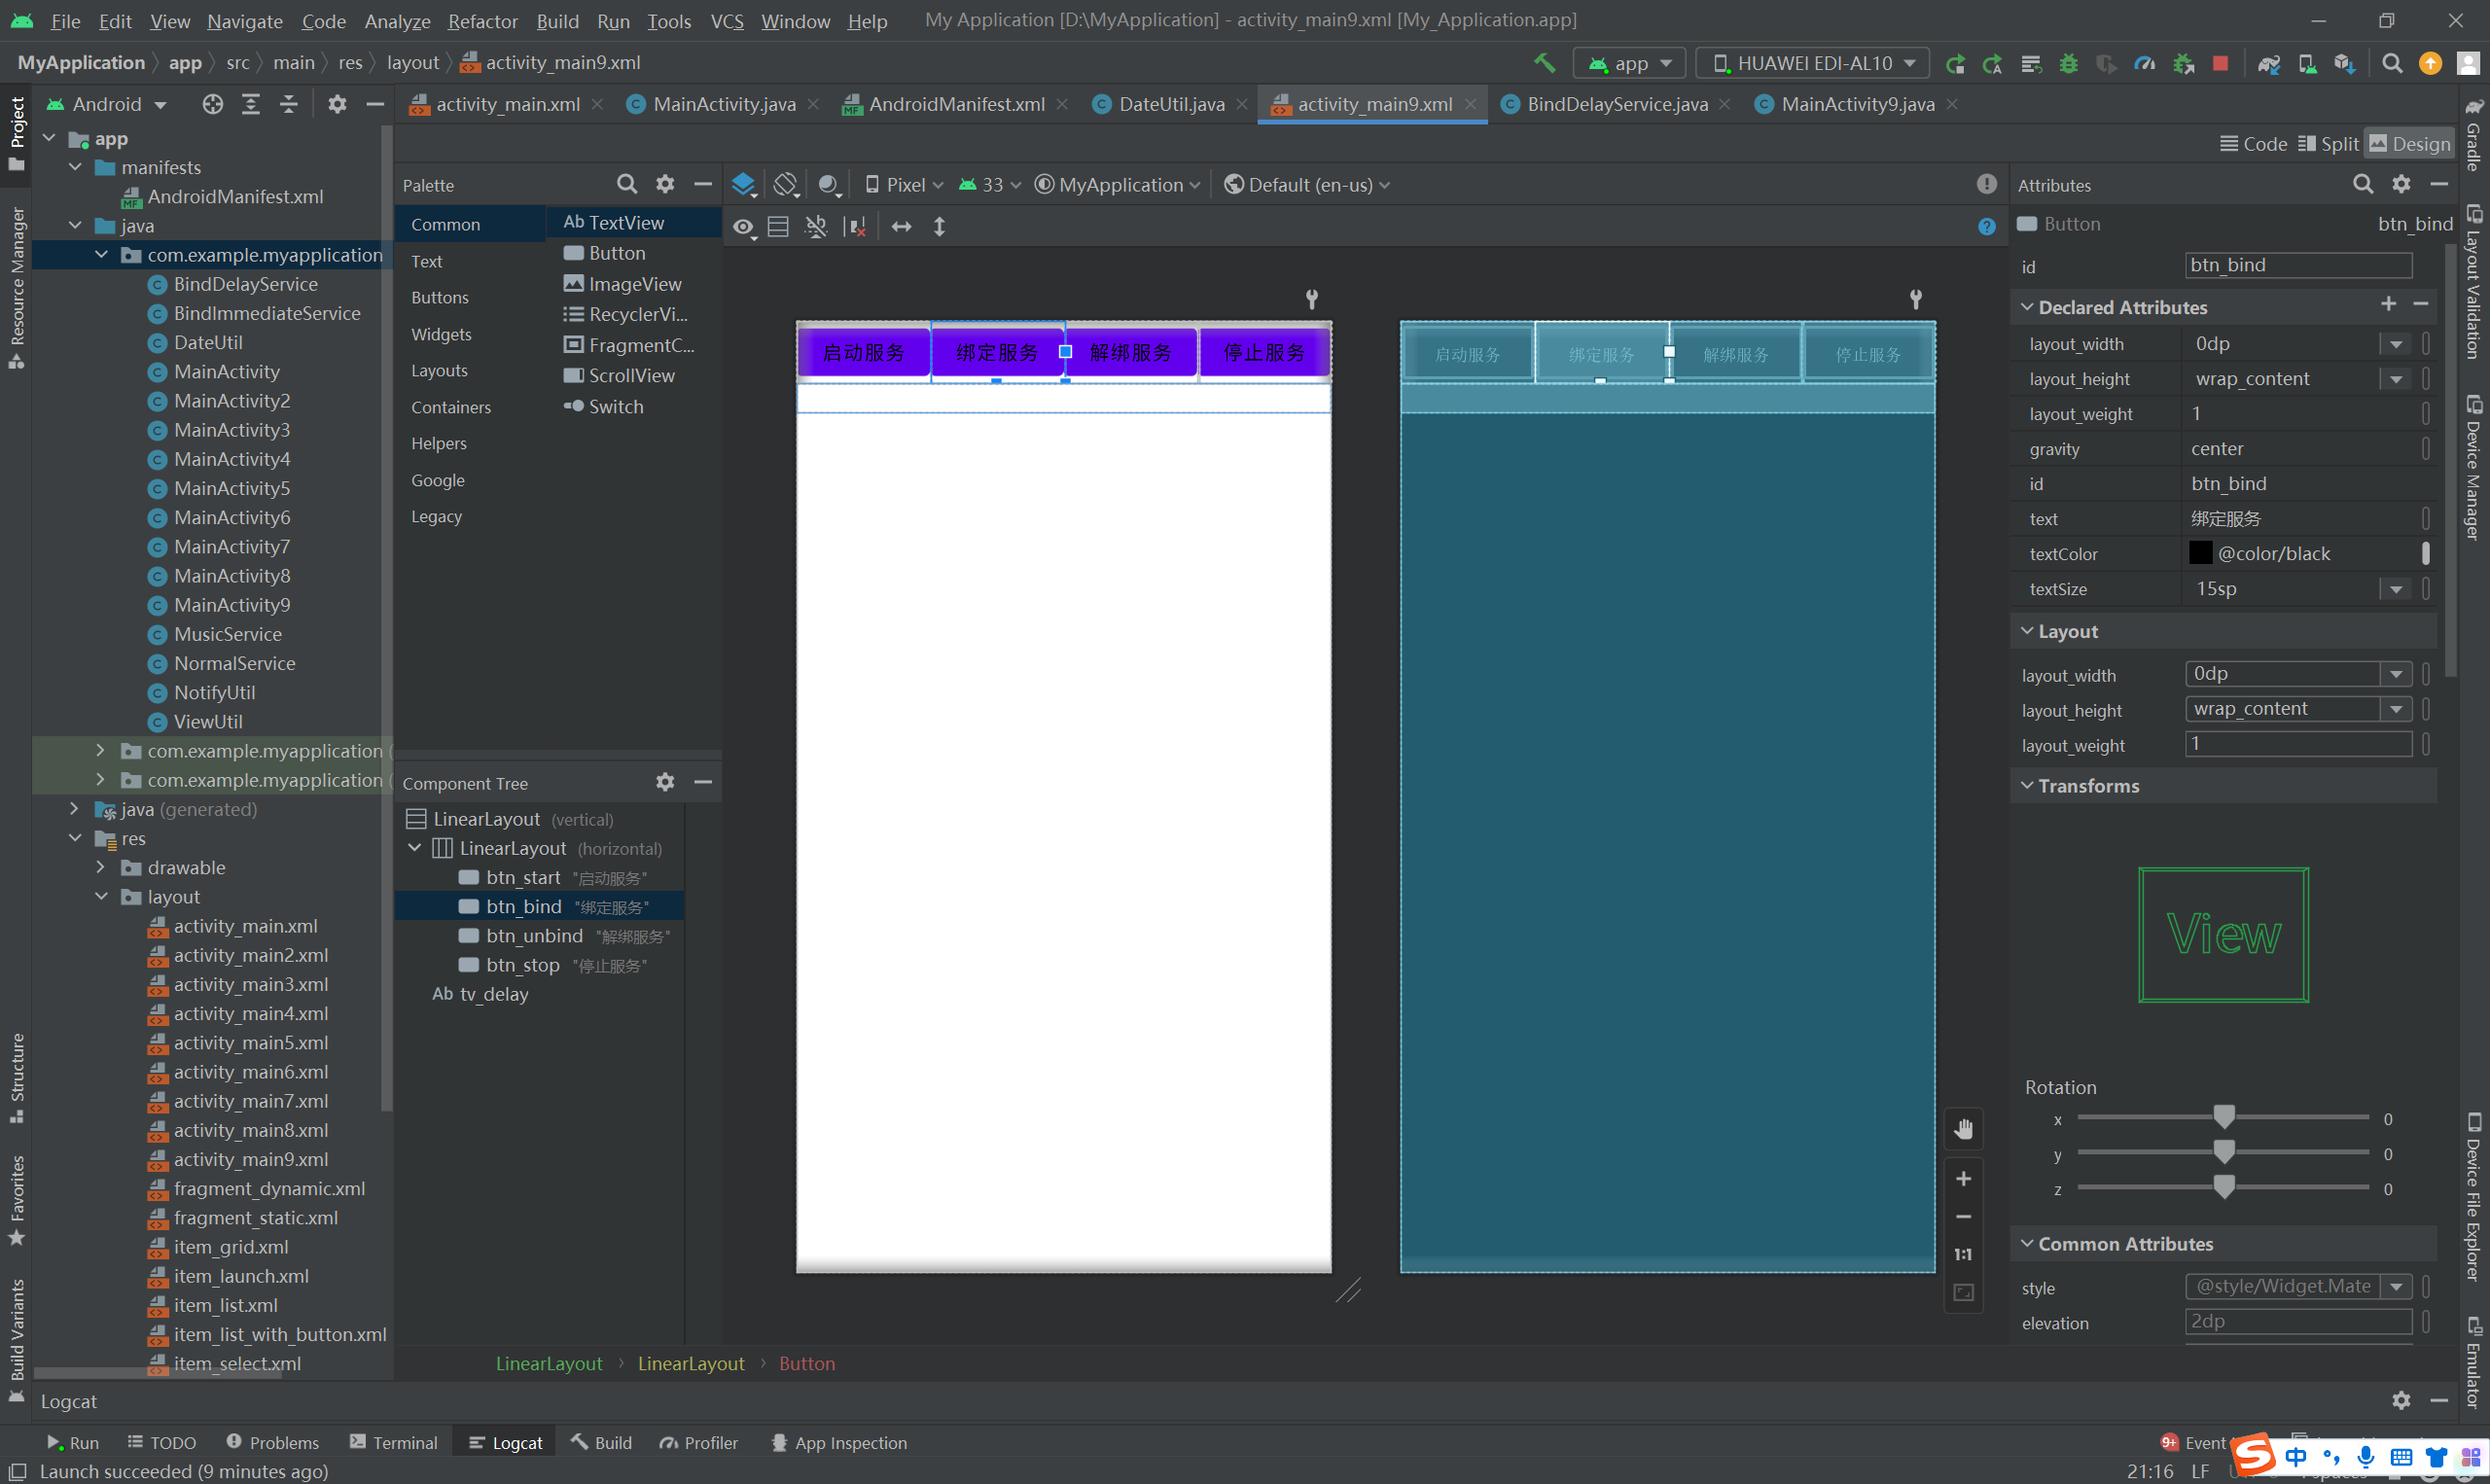Open the HUAWEI EDI-AL10 device dropdown
Image resolution: width=2490 pixels, height=1484 pixels.
pyautogui.click(x=1813, y=63)
